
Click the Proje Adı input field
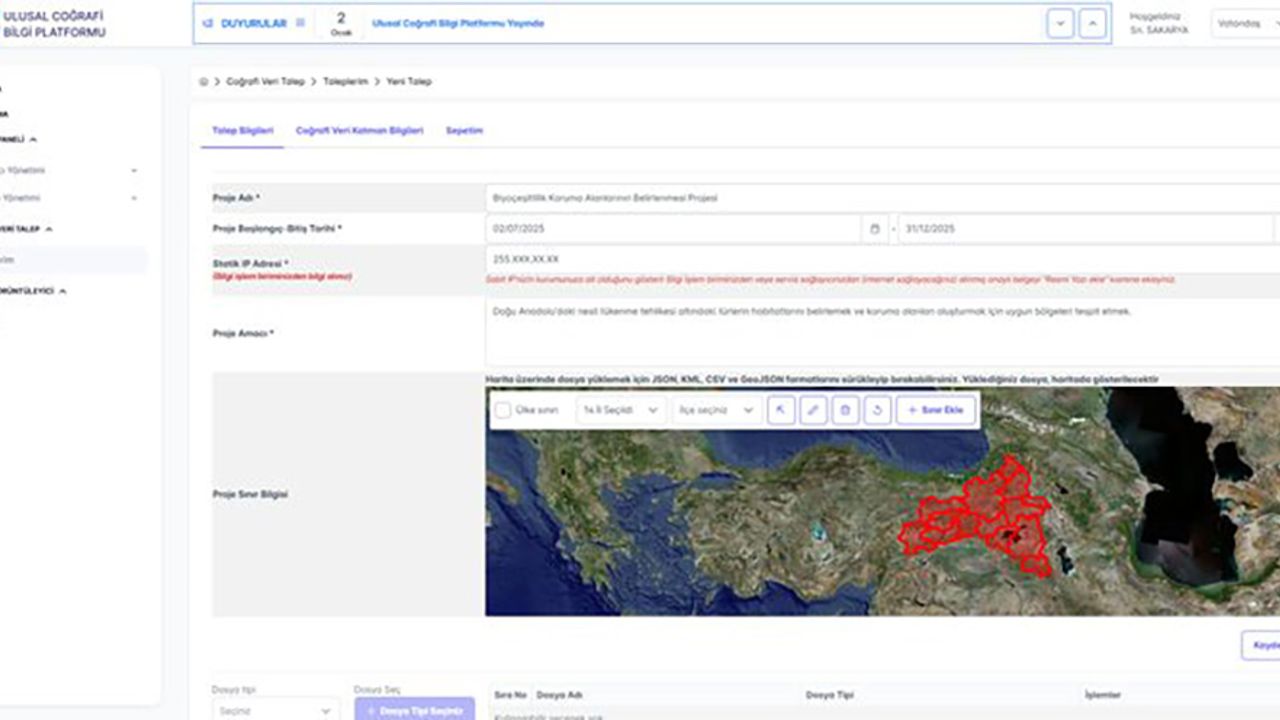pyautogui.click(x=882, y=198)
